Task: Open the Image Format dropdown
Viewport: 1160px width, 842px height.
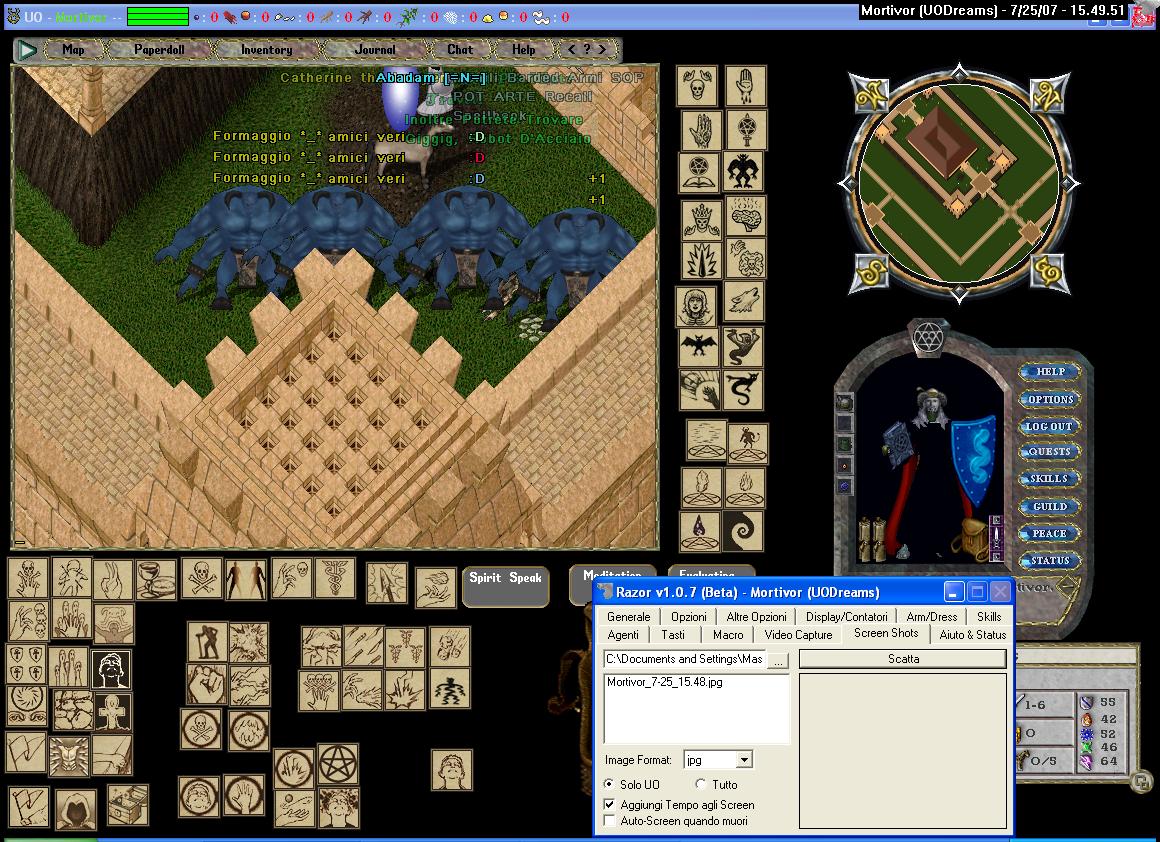Action: click(x=744, y=760)
